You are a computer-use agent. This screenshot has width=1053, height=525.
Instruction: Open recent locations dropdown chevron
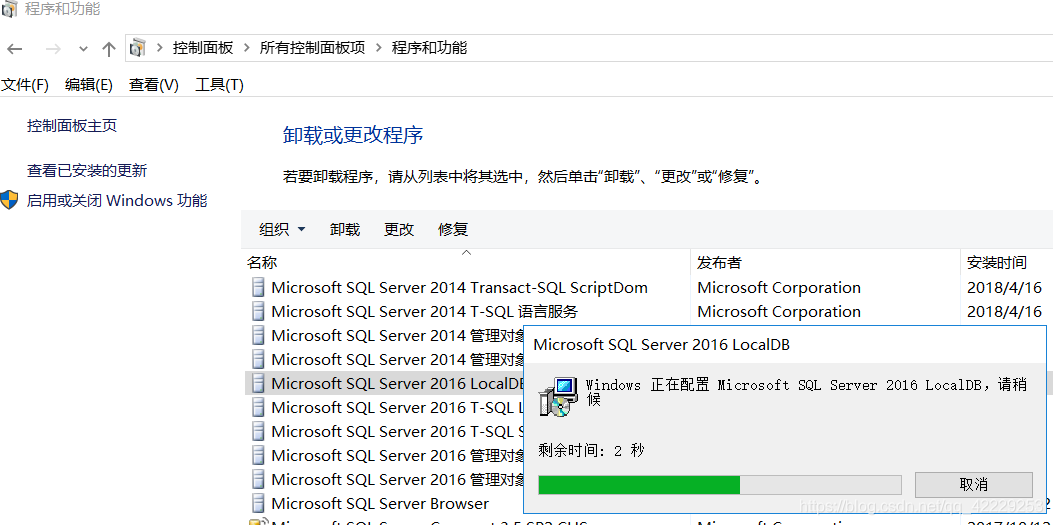click(x=83, y=49)
